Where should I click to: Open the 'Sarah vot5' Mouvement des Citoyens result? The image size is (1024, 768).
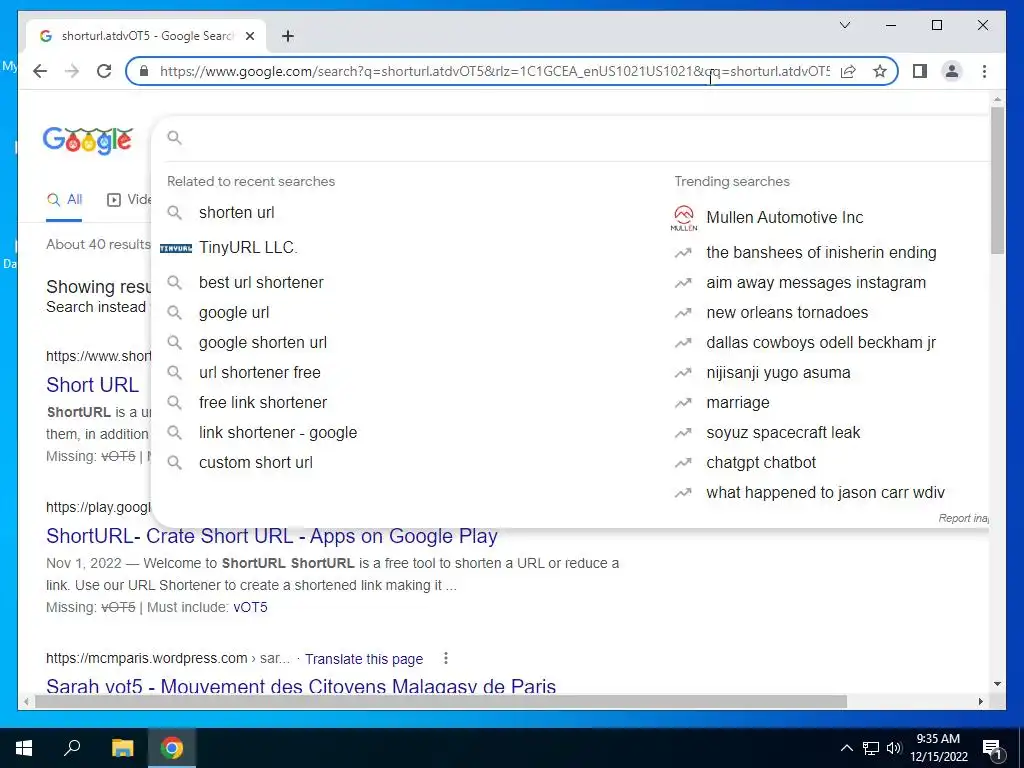pos(301,686)
